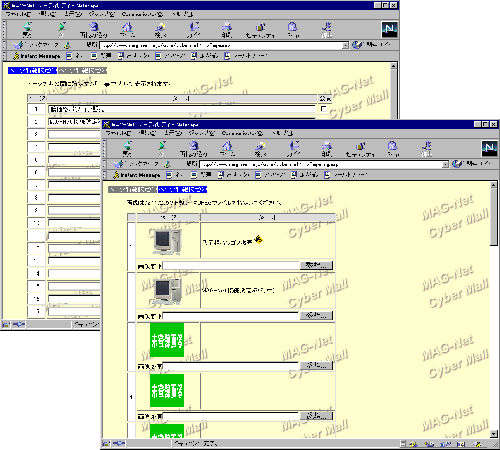The width and height of the screenshot is (500, 450).
Task: Open the location history dropdown in back window
Action: click(x=346, y=45)
